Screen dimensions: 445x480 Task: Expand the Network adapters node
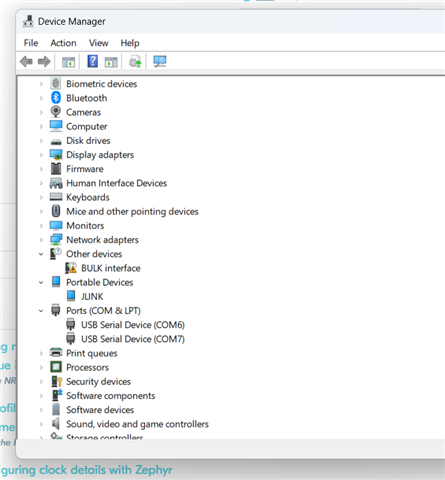pyautogui.click(x=41, y=240)
